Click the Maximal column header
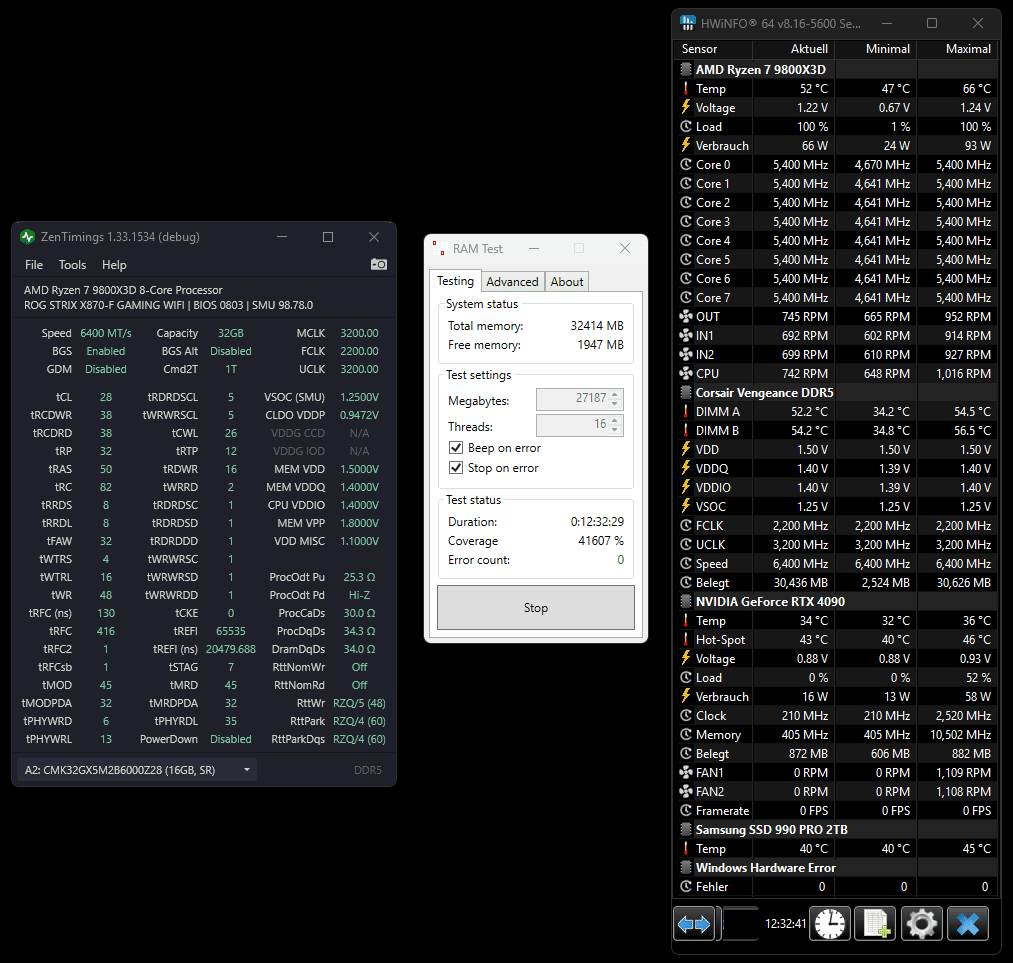 coord(958,49)
